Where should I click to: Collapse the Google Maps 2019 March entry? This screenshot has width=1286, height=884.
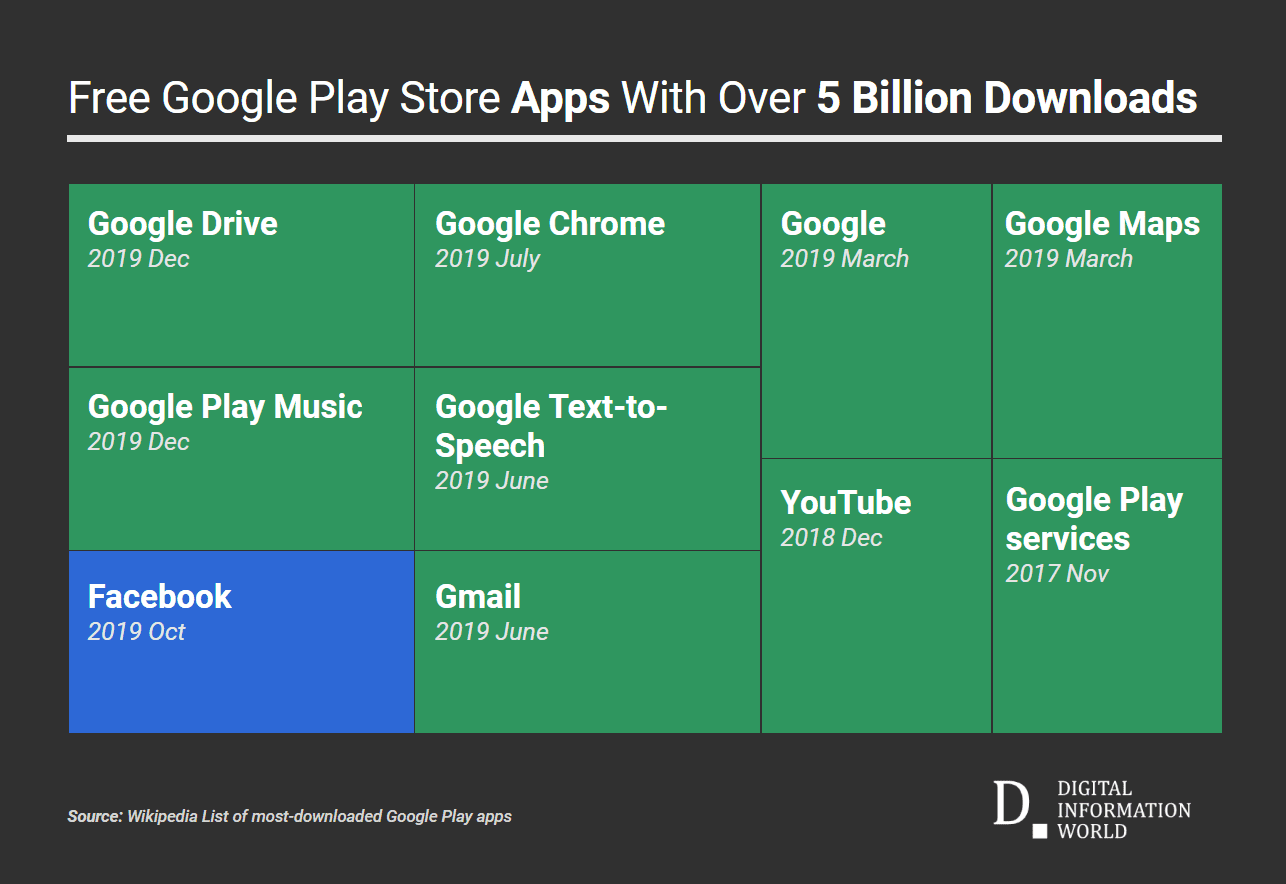pyautogui.click(x=1105, y=318)
